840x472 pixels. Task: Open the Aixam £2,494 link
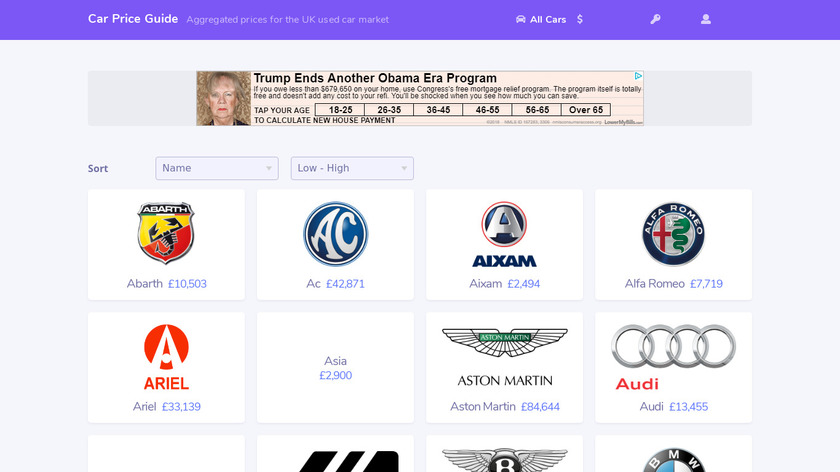click(504, 284)
